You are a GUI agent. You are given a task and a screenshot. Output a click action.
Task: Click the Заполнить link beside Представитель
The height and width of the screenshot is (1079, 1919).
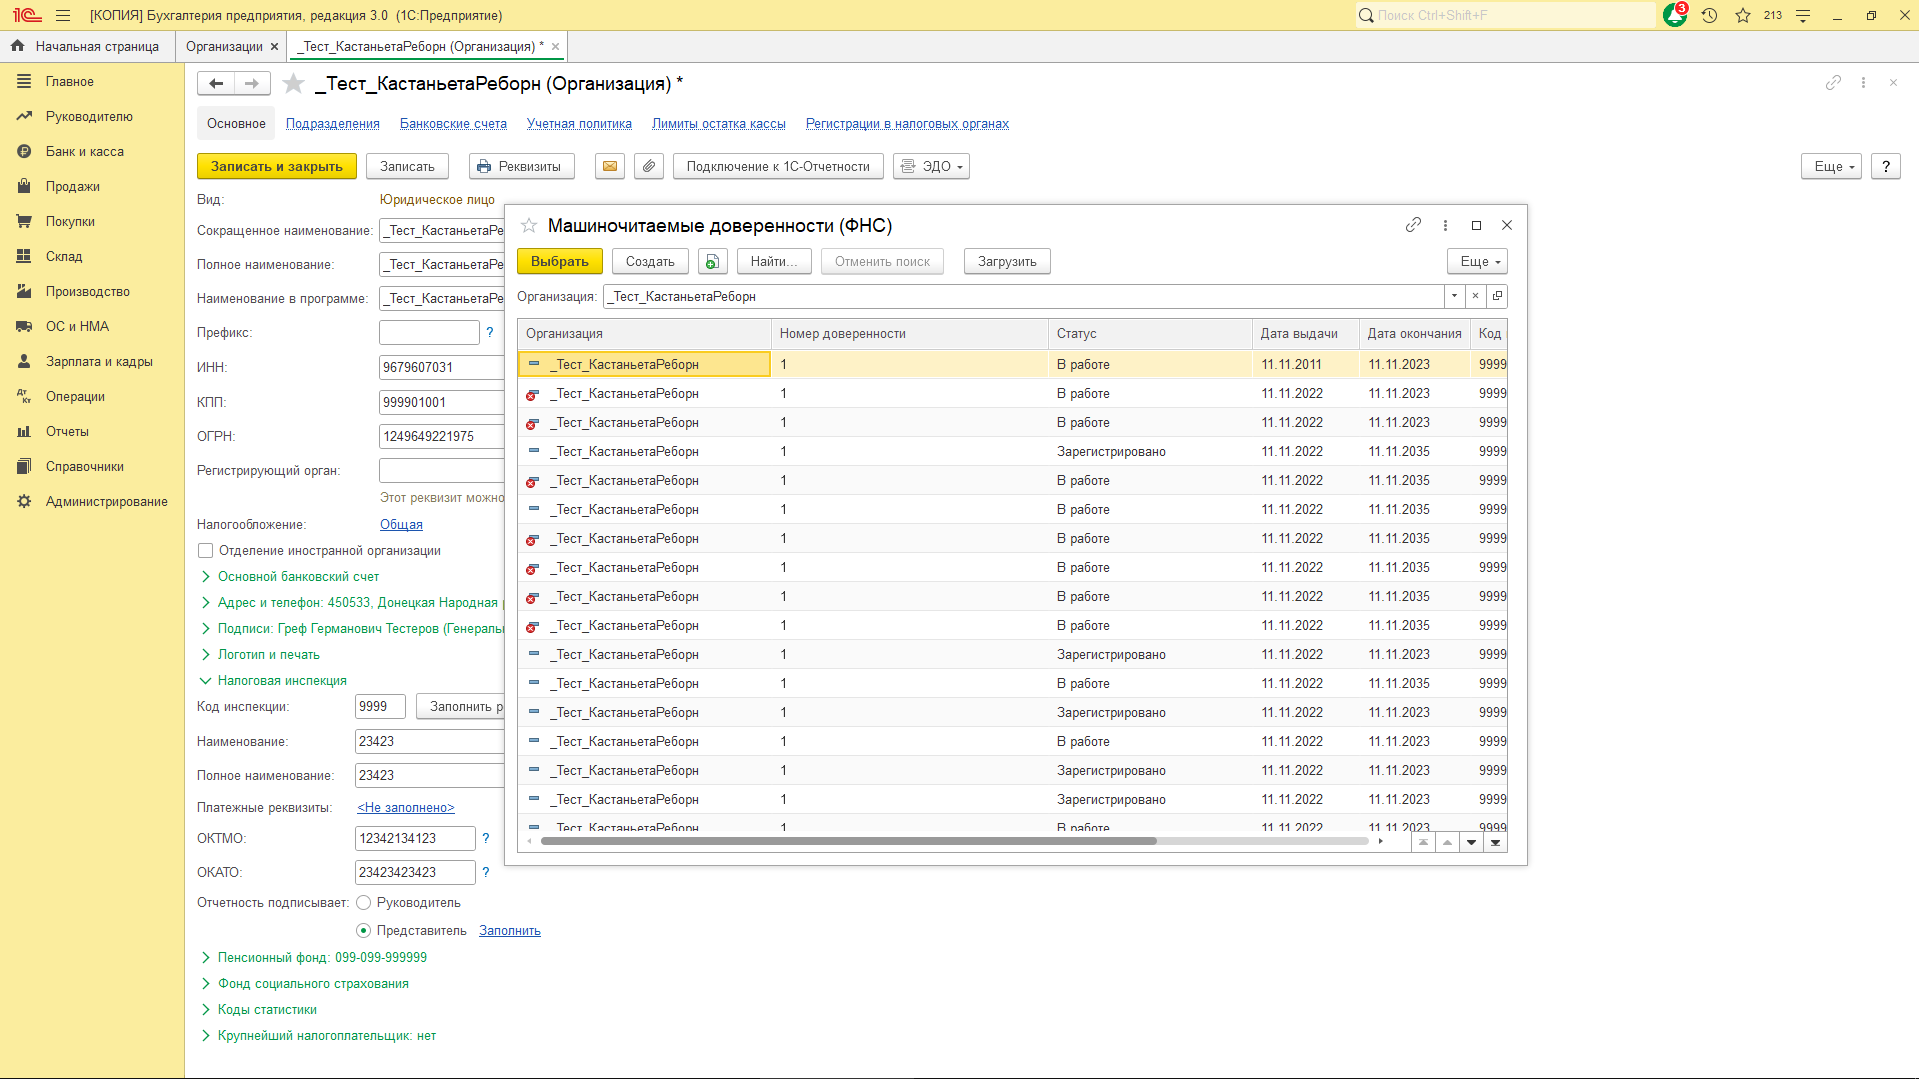(x=510, y=931)
